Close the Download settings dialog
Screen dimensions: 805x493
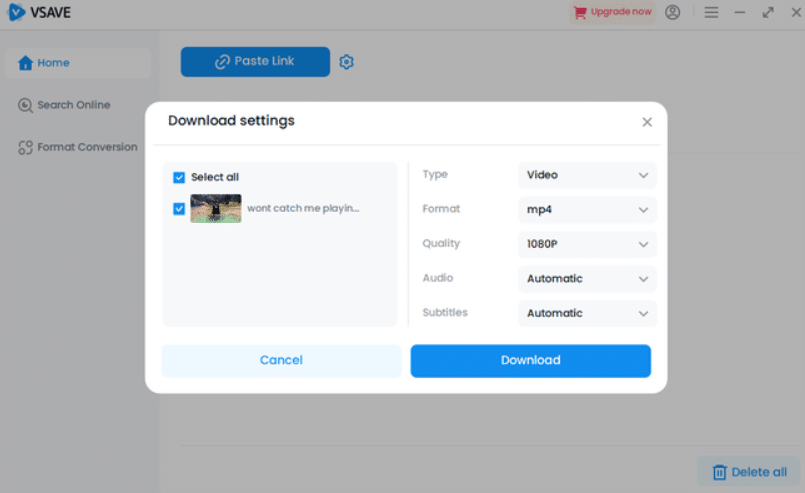click(647, 122)
